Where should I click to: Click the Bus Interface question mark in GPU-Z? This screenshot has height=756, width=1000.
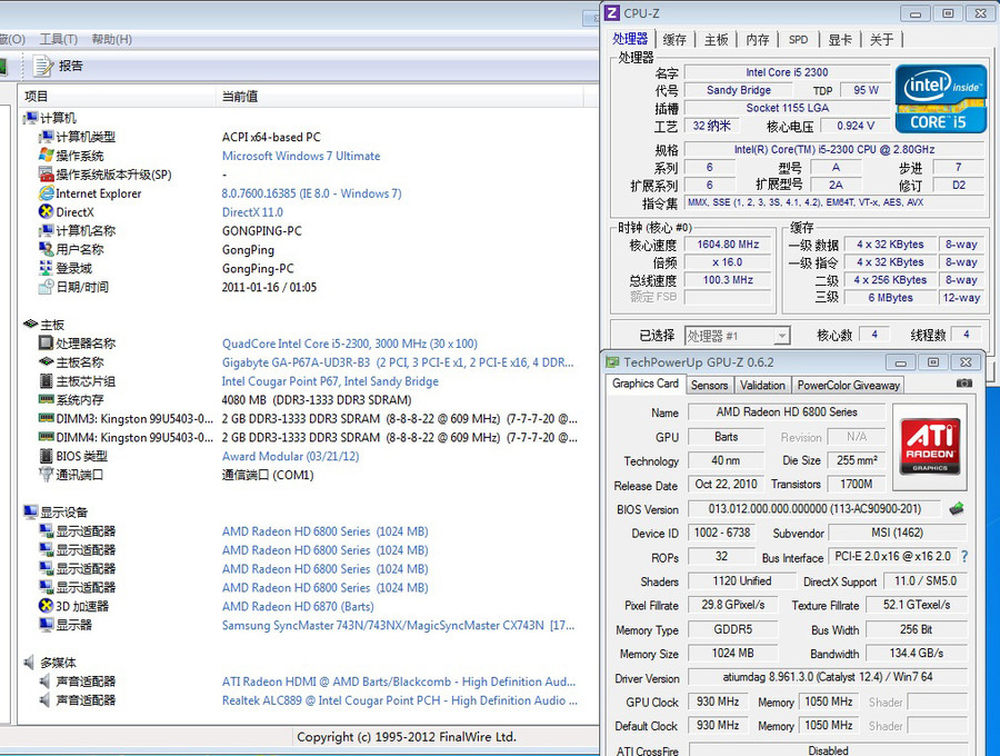point(964,556)
